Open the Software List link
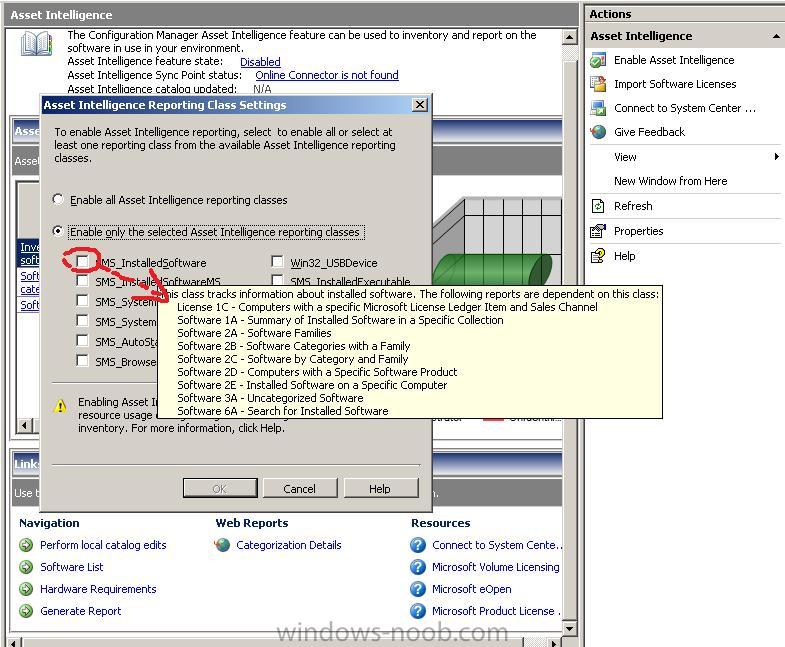The width and height of the screenshot is (785, 647). pyautogui.click(x=72, y=567)
